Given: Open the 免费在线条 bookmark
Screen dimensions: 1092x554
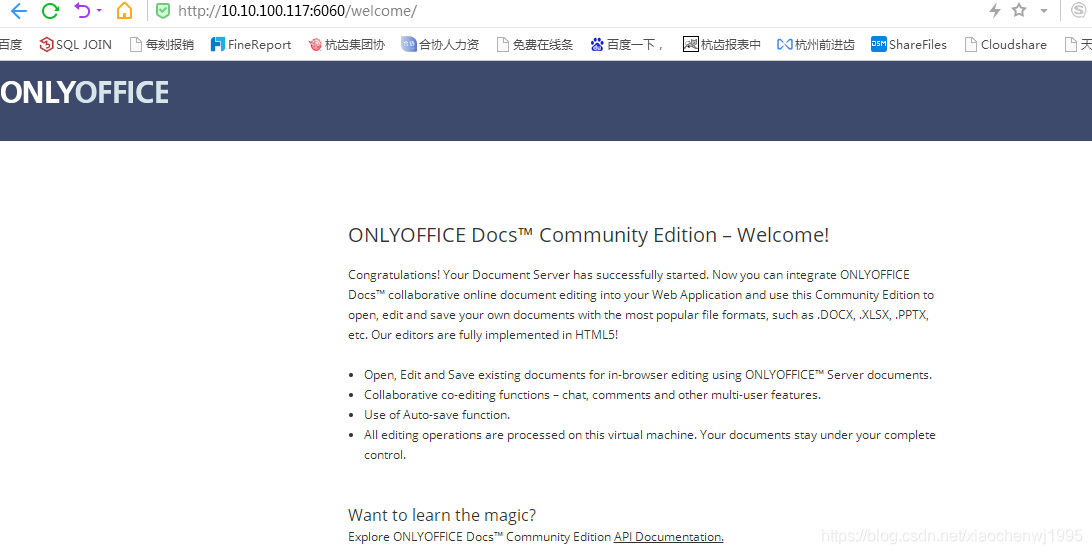Looking at the screenshot, I should tap(535, 45).
